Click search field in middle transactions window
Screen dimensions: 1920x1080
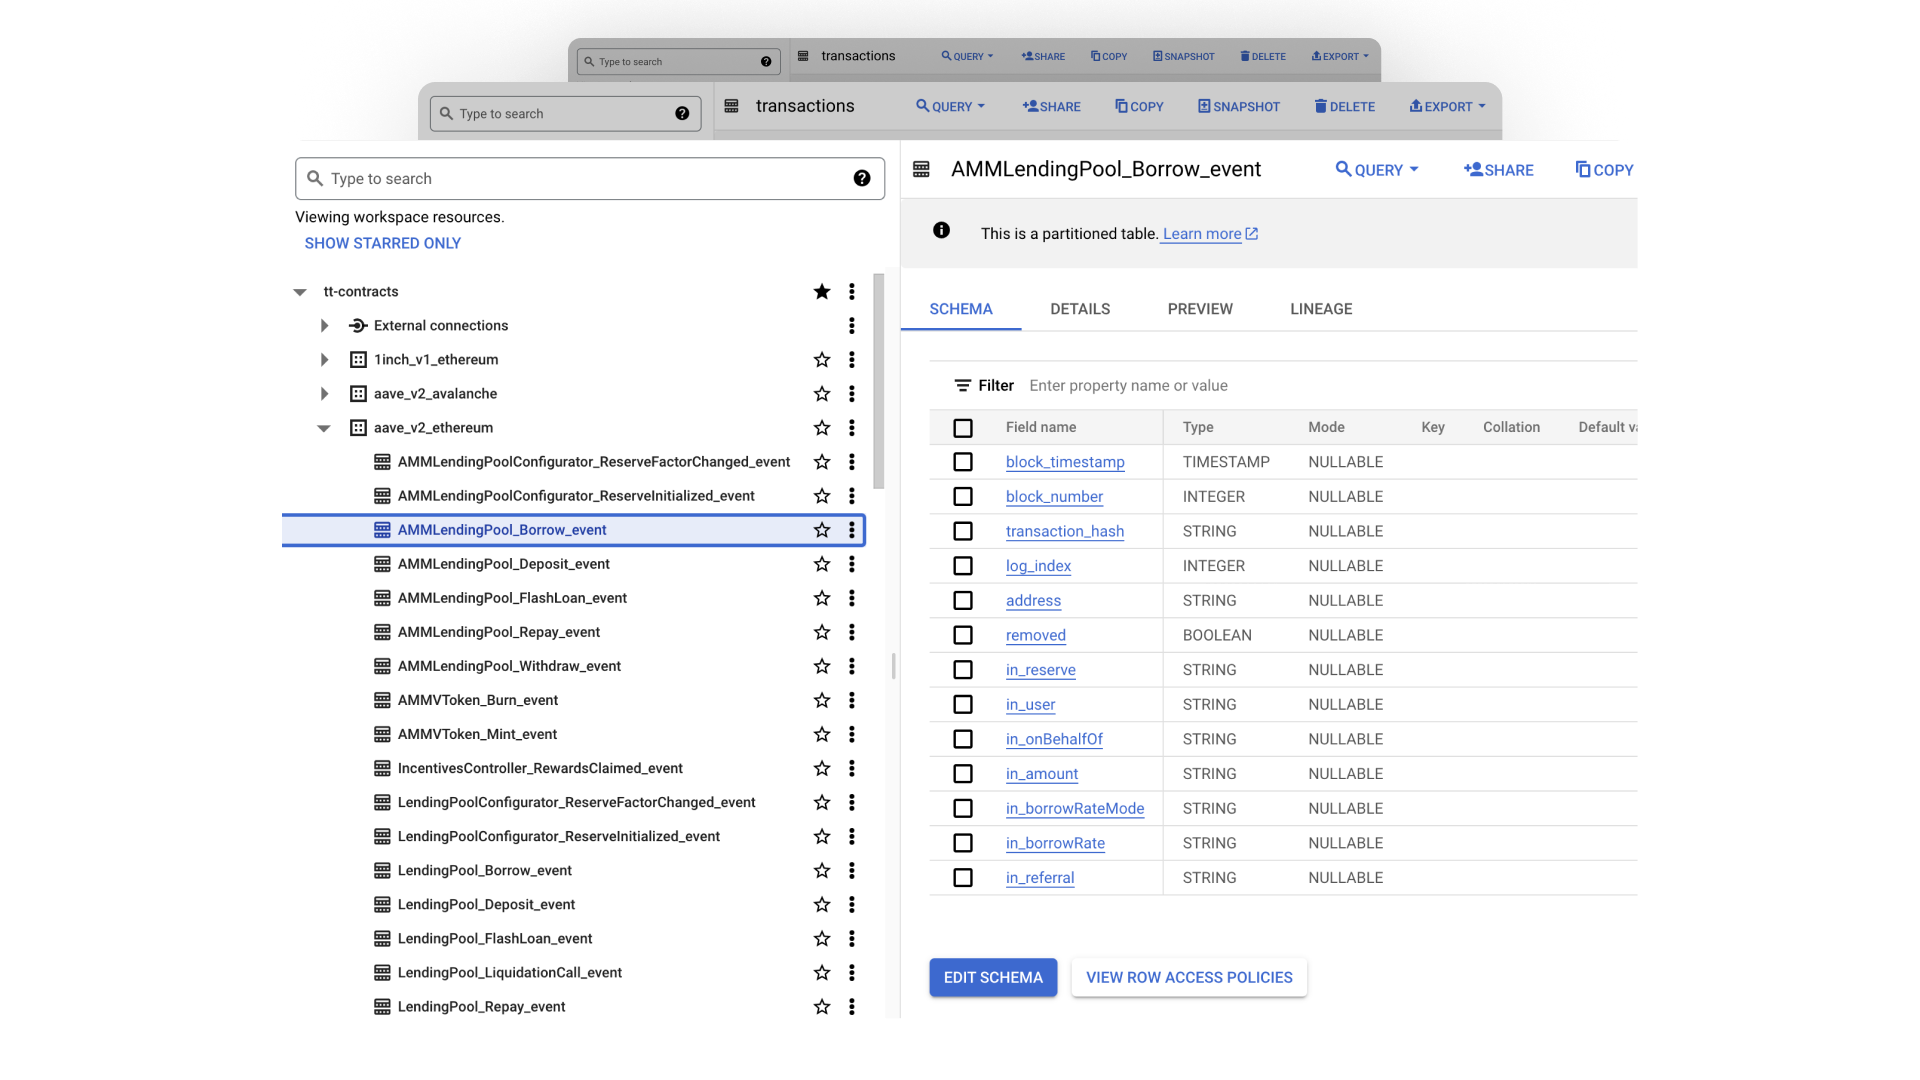pyautogui.click(x=566, y=114)
